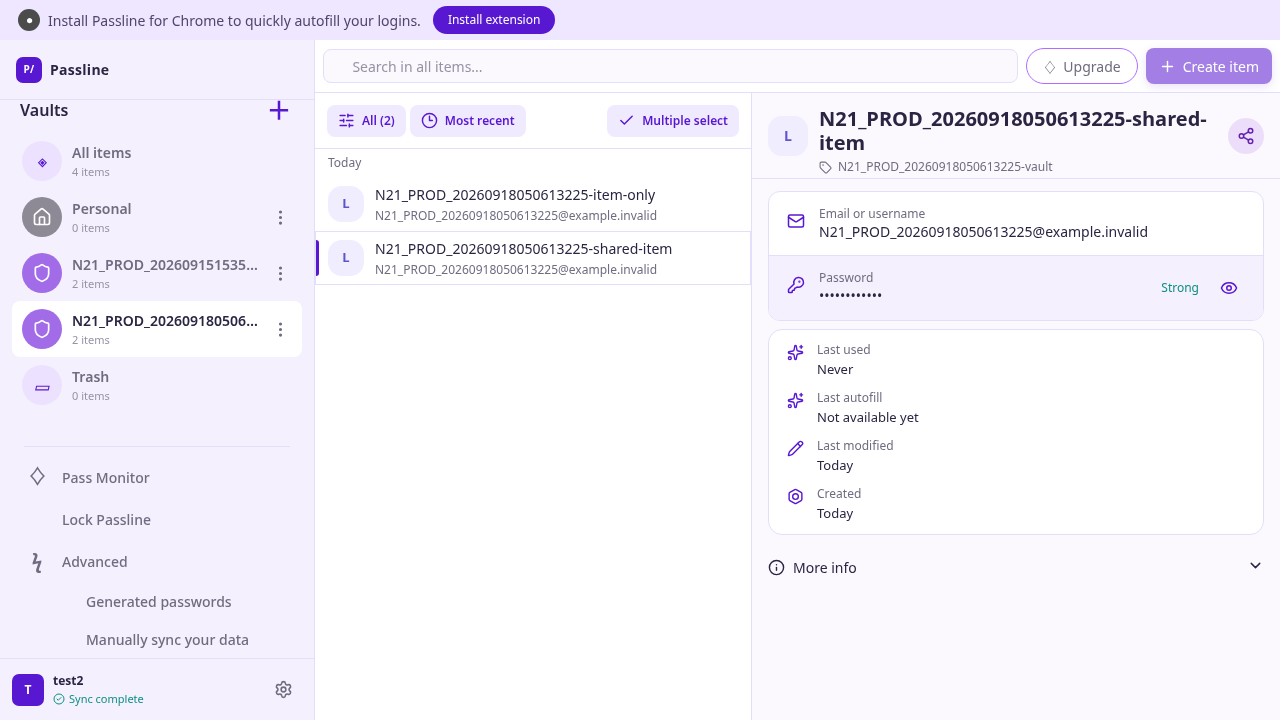
Task: Select Manually sync your data
Action: (167, 639)
